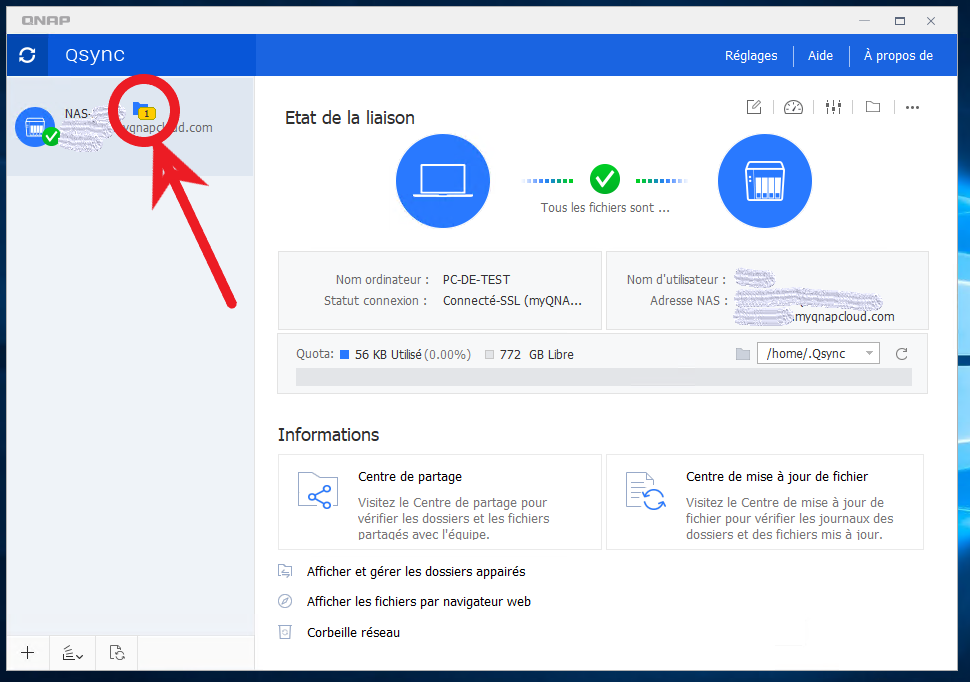
Task: Open the Aide menu
Action: [820, 56]
